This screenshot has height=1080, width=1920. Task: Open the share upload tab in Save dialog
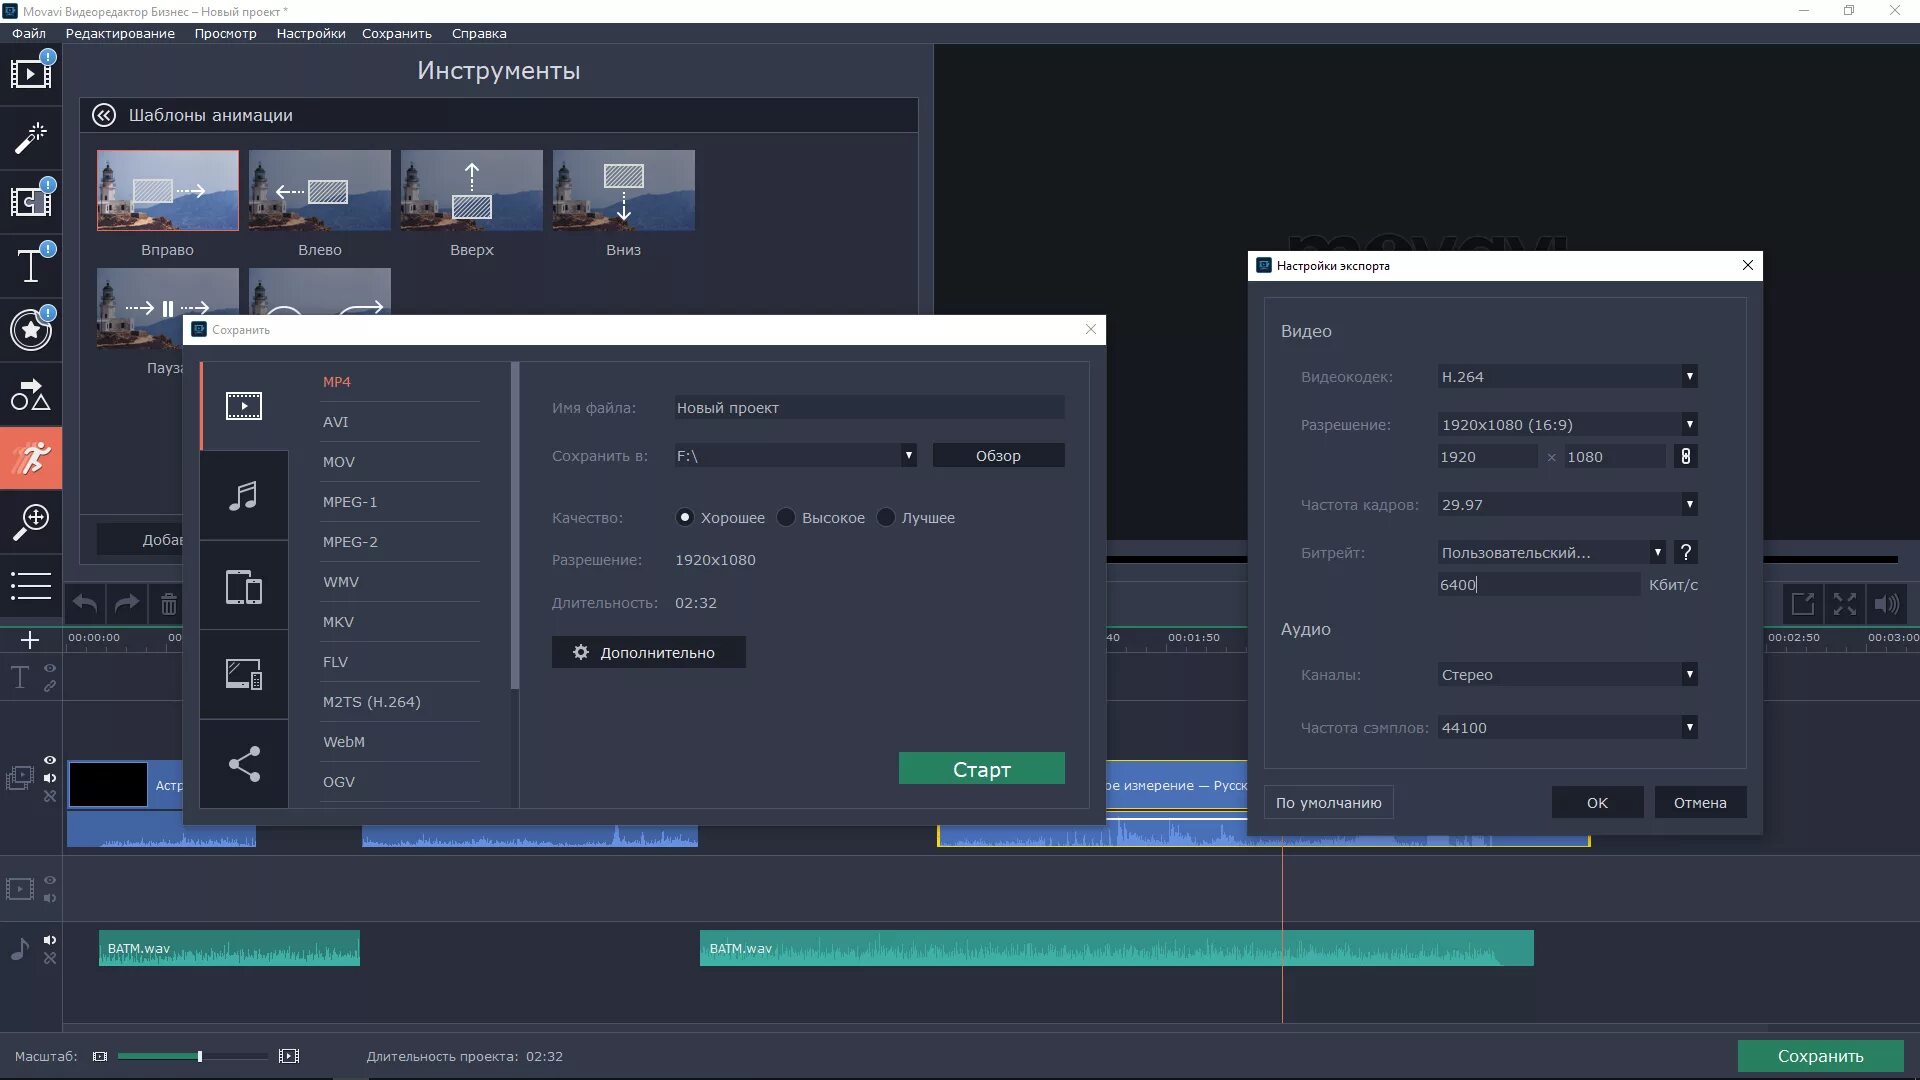click(x=243, y=764)
